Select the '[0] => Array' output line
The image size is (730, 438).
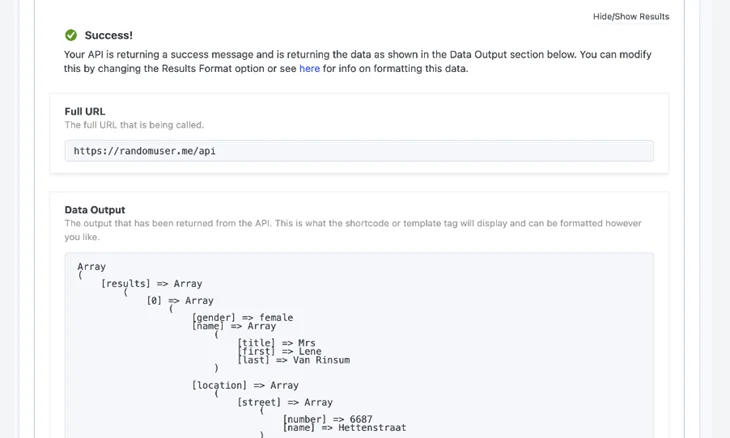[180, 301]
